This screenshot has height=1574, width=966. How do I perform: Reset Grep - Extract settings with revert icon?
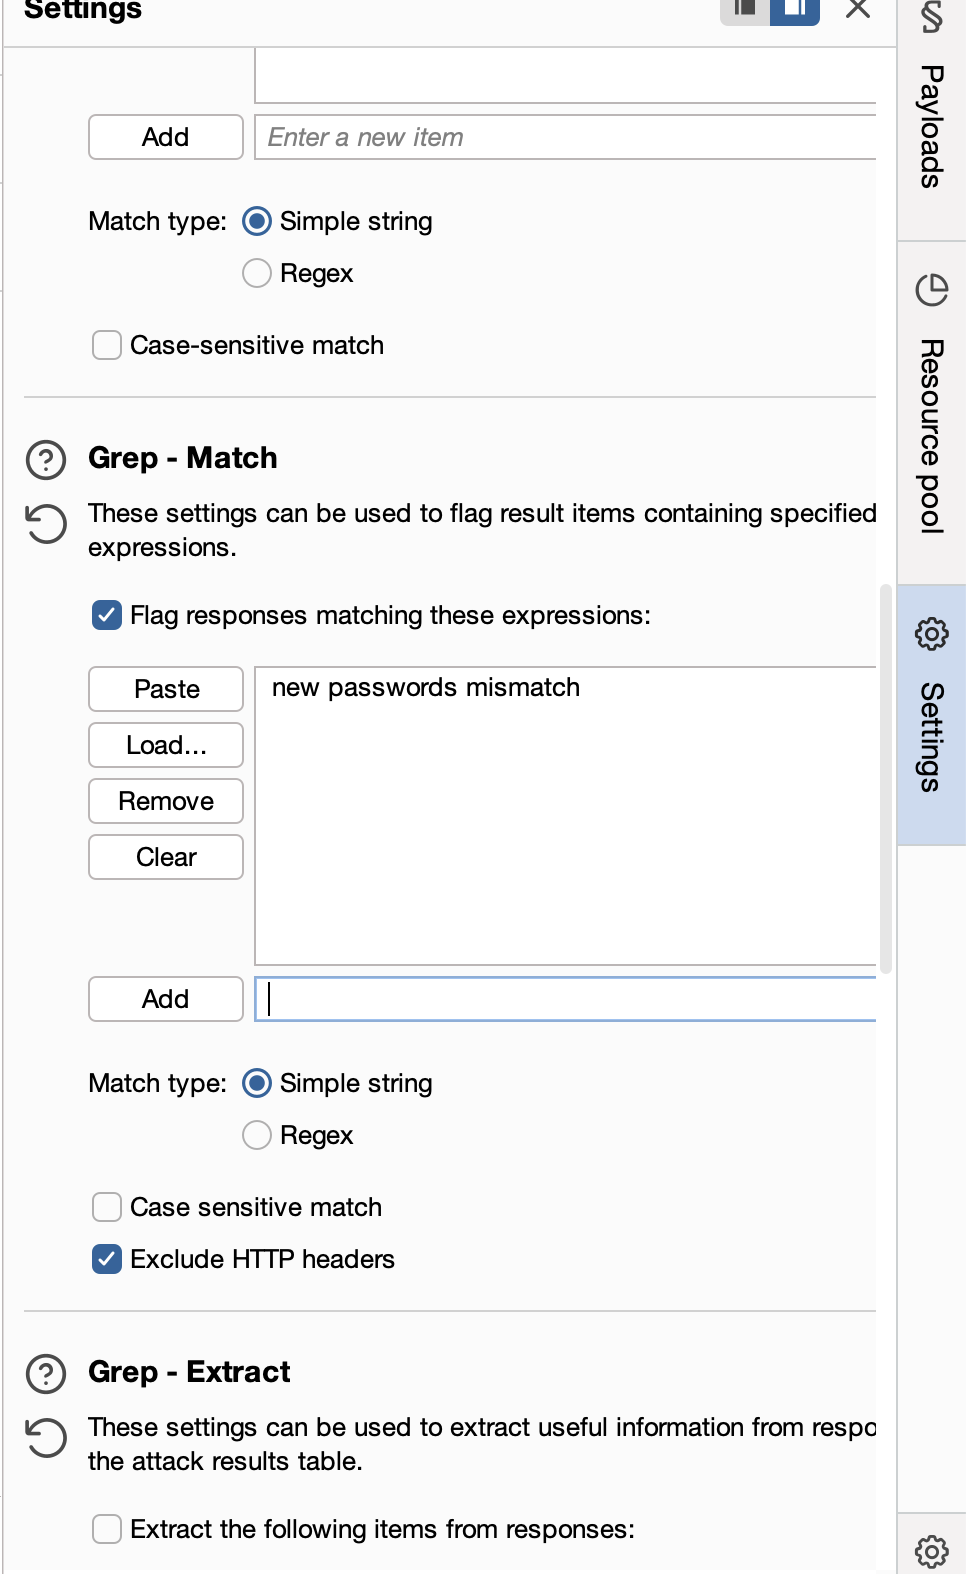point(46,1438)
